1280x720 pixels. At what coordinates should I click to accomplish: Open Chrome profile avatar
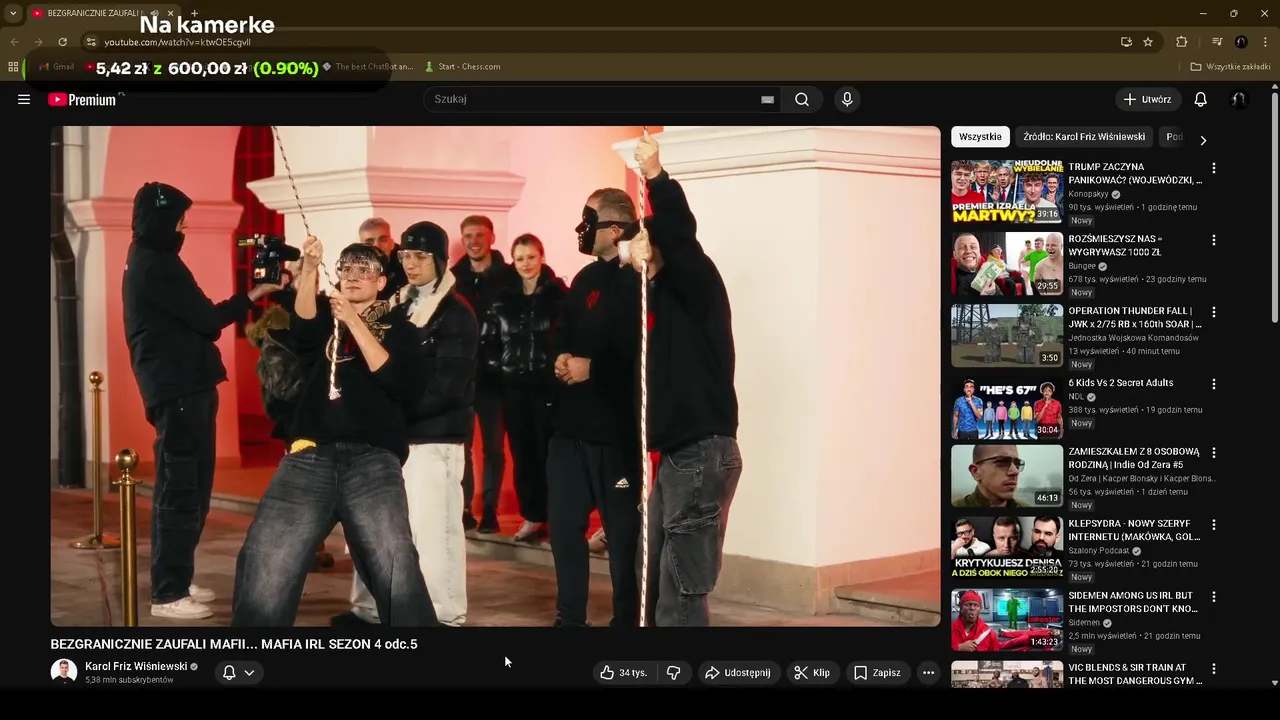(1241, 42)
